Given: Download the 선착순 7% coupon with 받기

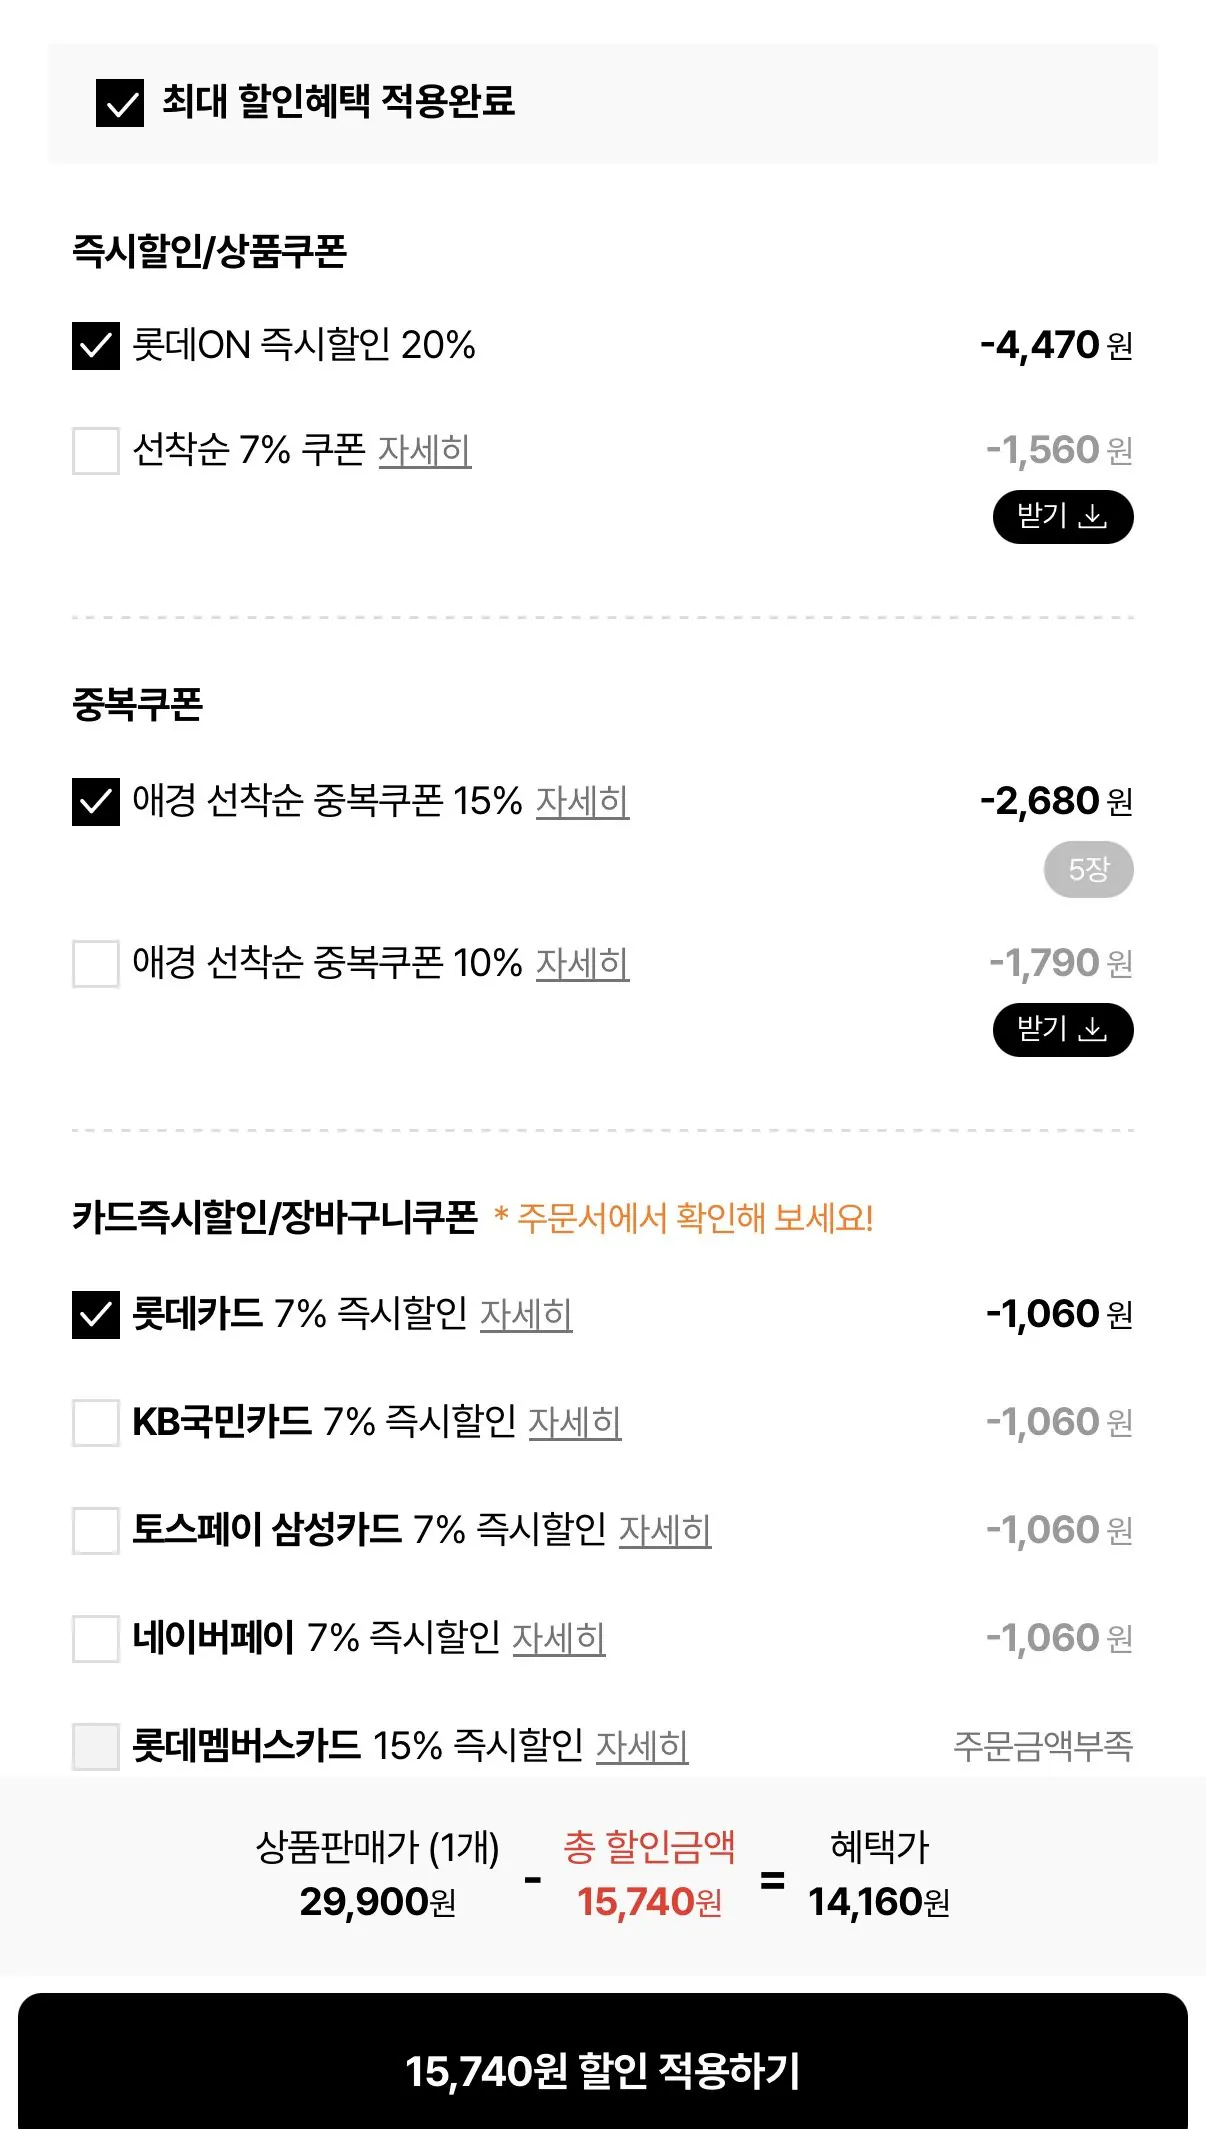Looking at the screenshot, I should 1062,517.
